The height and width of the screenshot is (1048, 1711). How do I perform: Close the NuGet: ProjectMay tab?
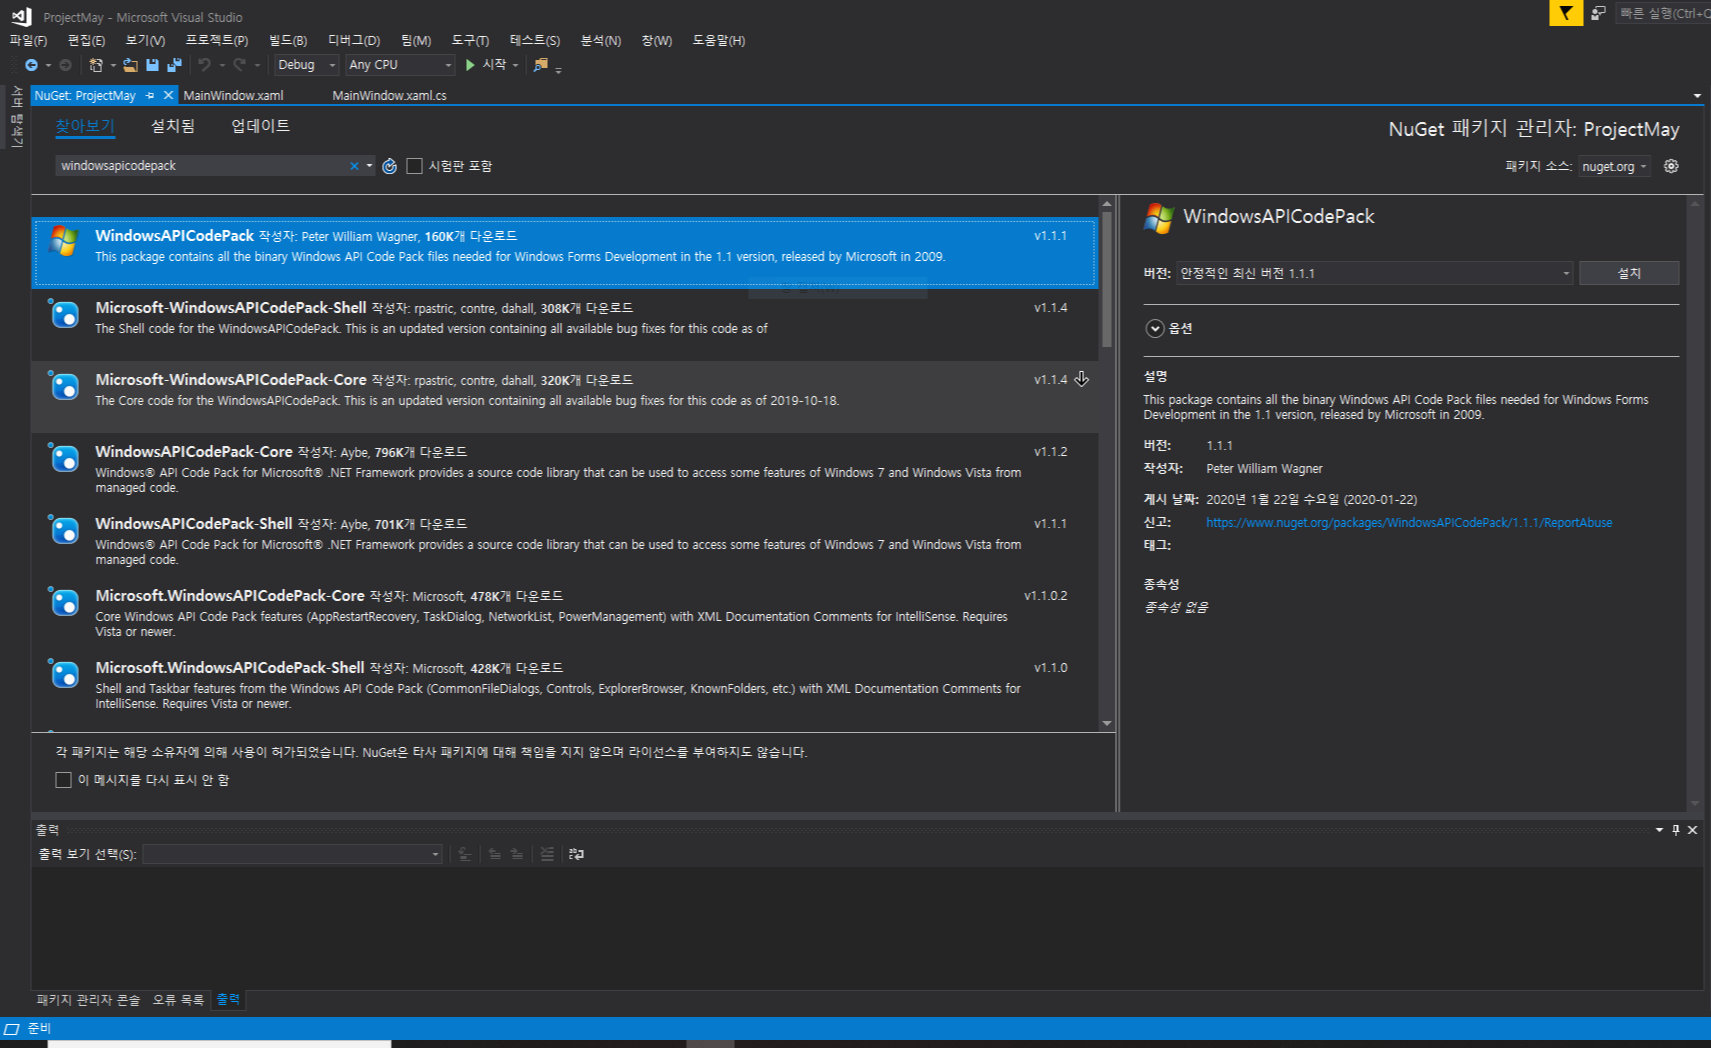point(168,95)
